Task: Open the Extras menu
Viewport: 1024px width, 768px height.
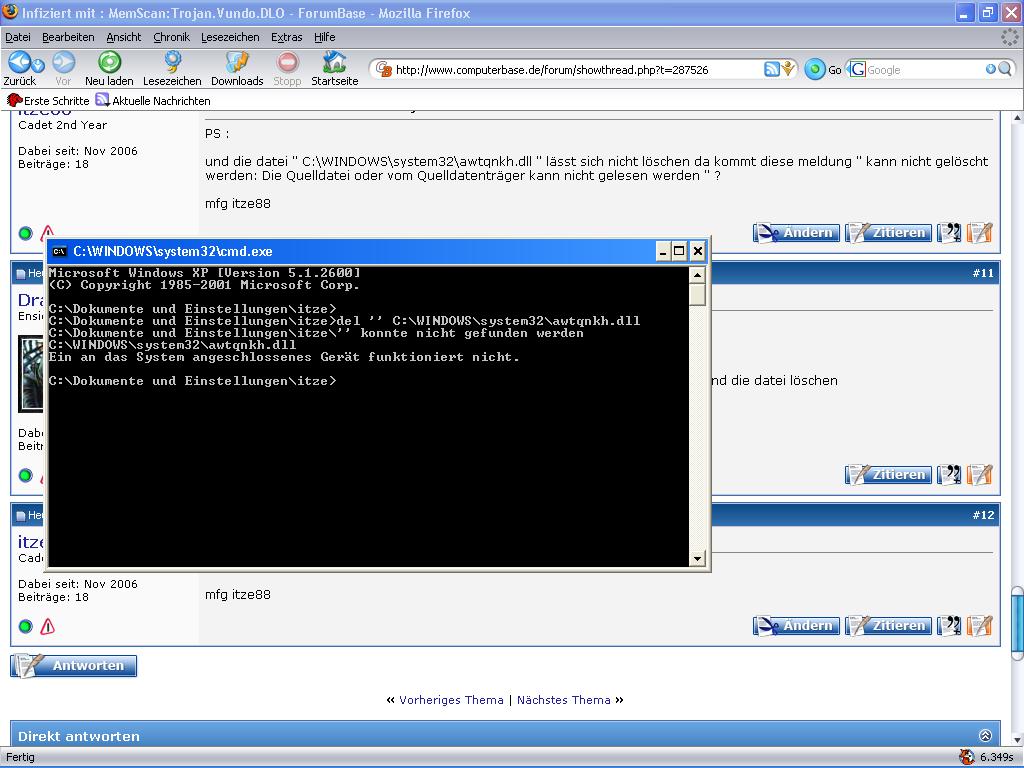Action: click(x=287, y=37)
